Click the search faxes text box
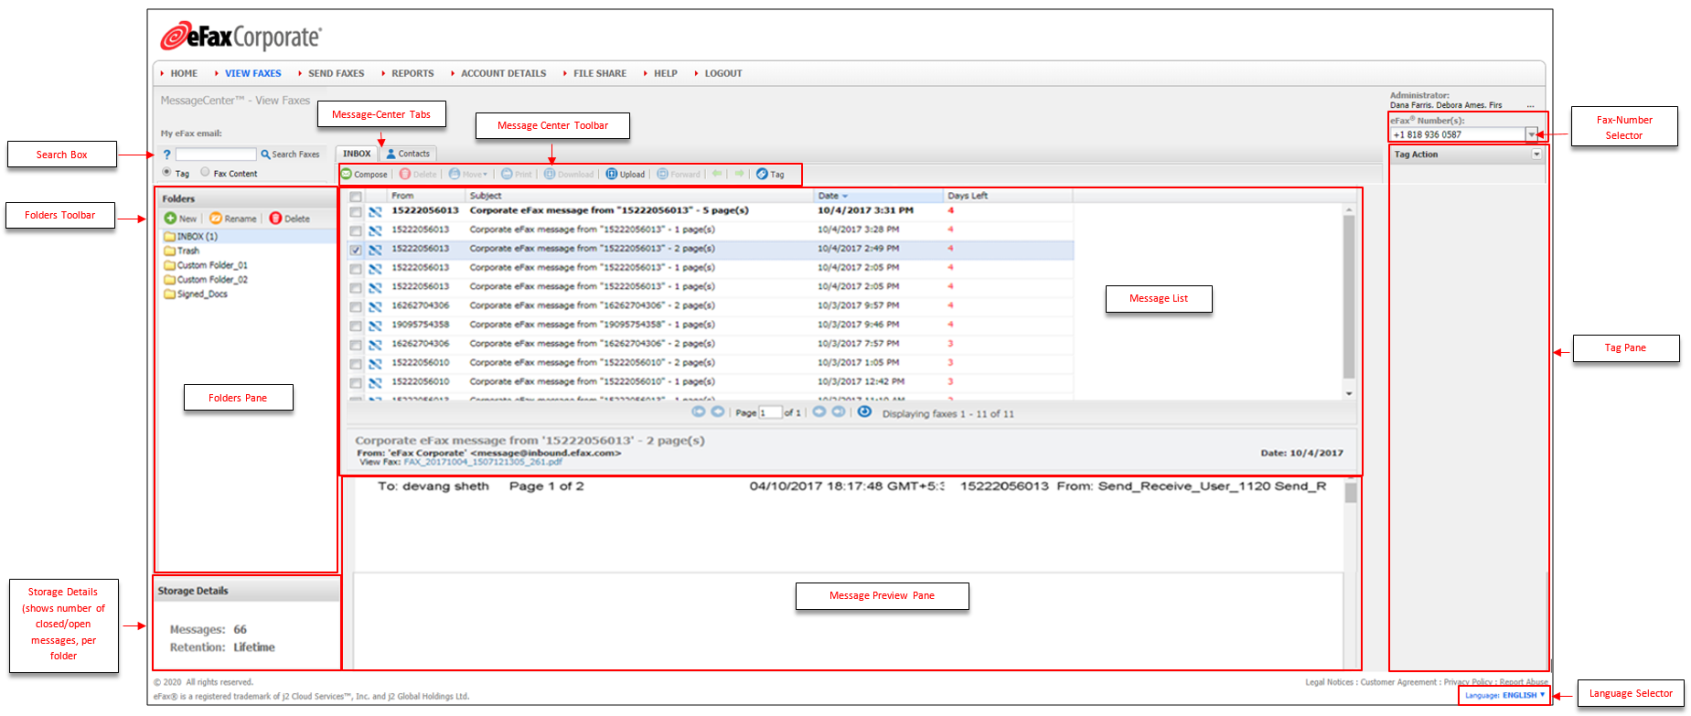The image size is (1691, 716). pos(216,154)
